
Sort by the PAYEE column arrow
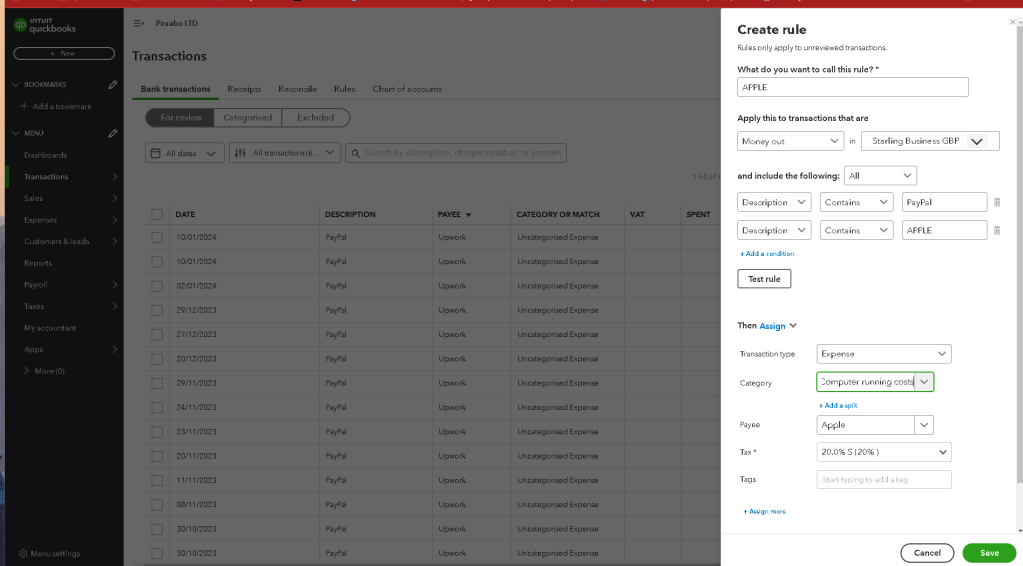tap(468, 215)
